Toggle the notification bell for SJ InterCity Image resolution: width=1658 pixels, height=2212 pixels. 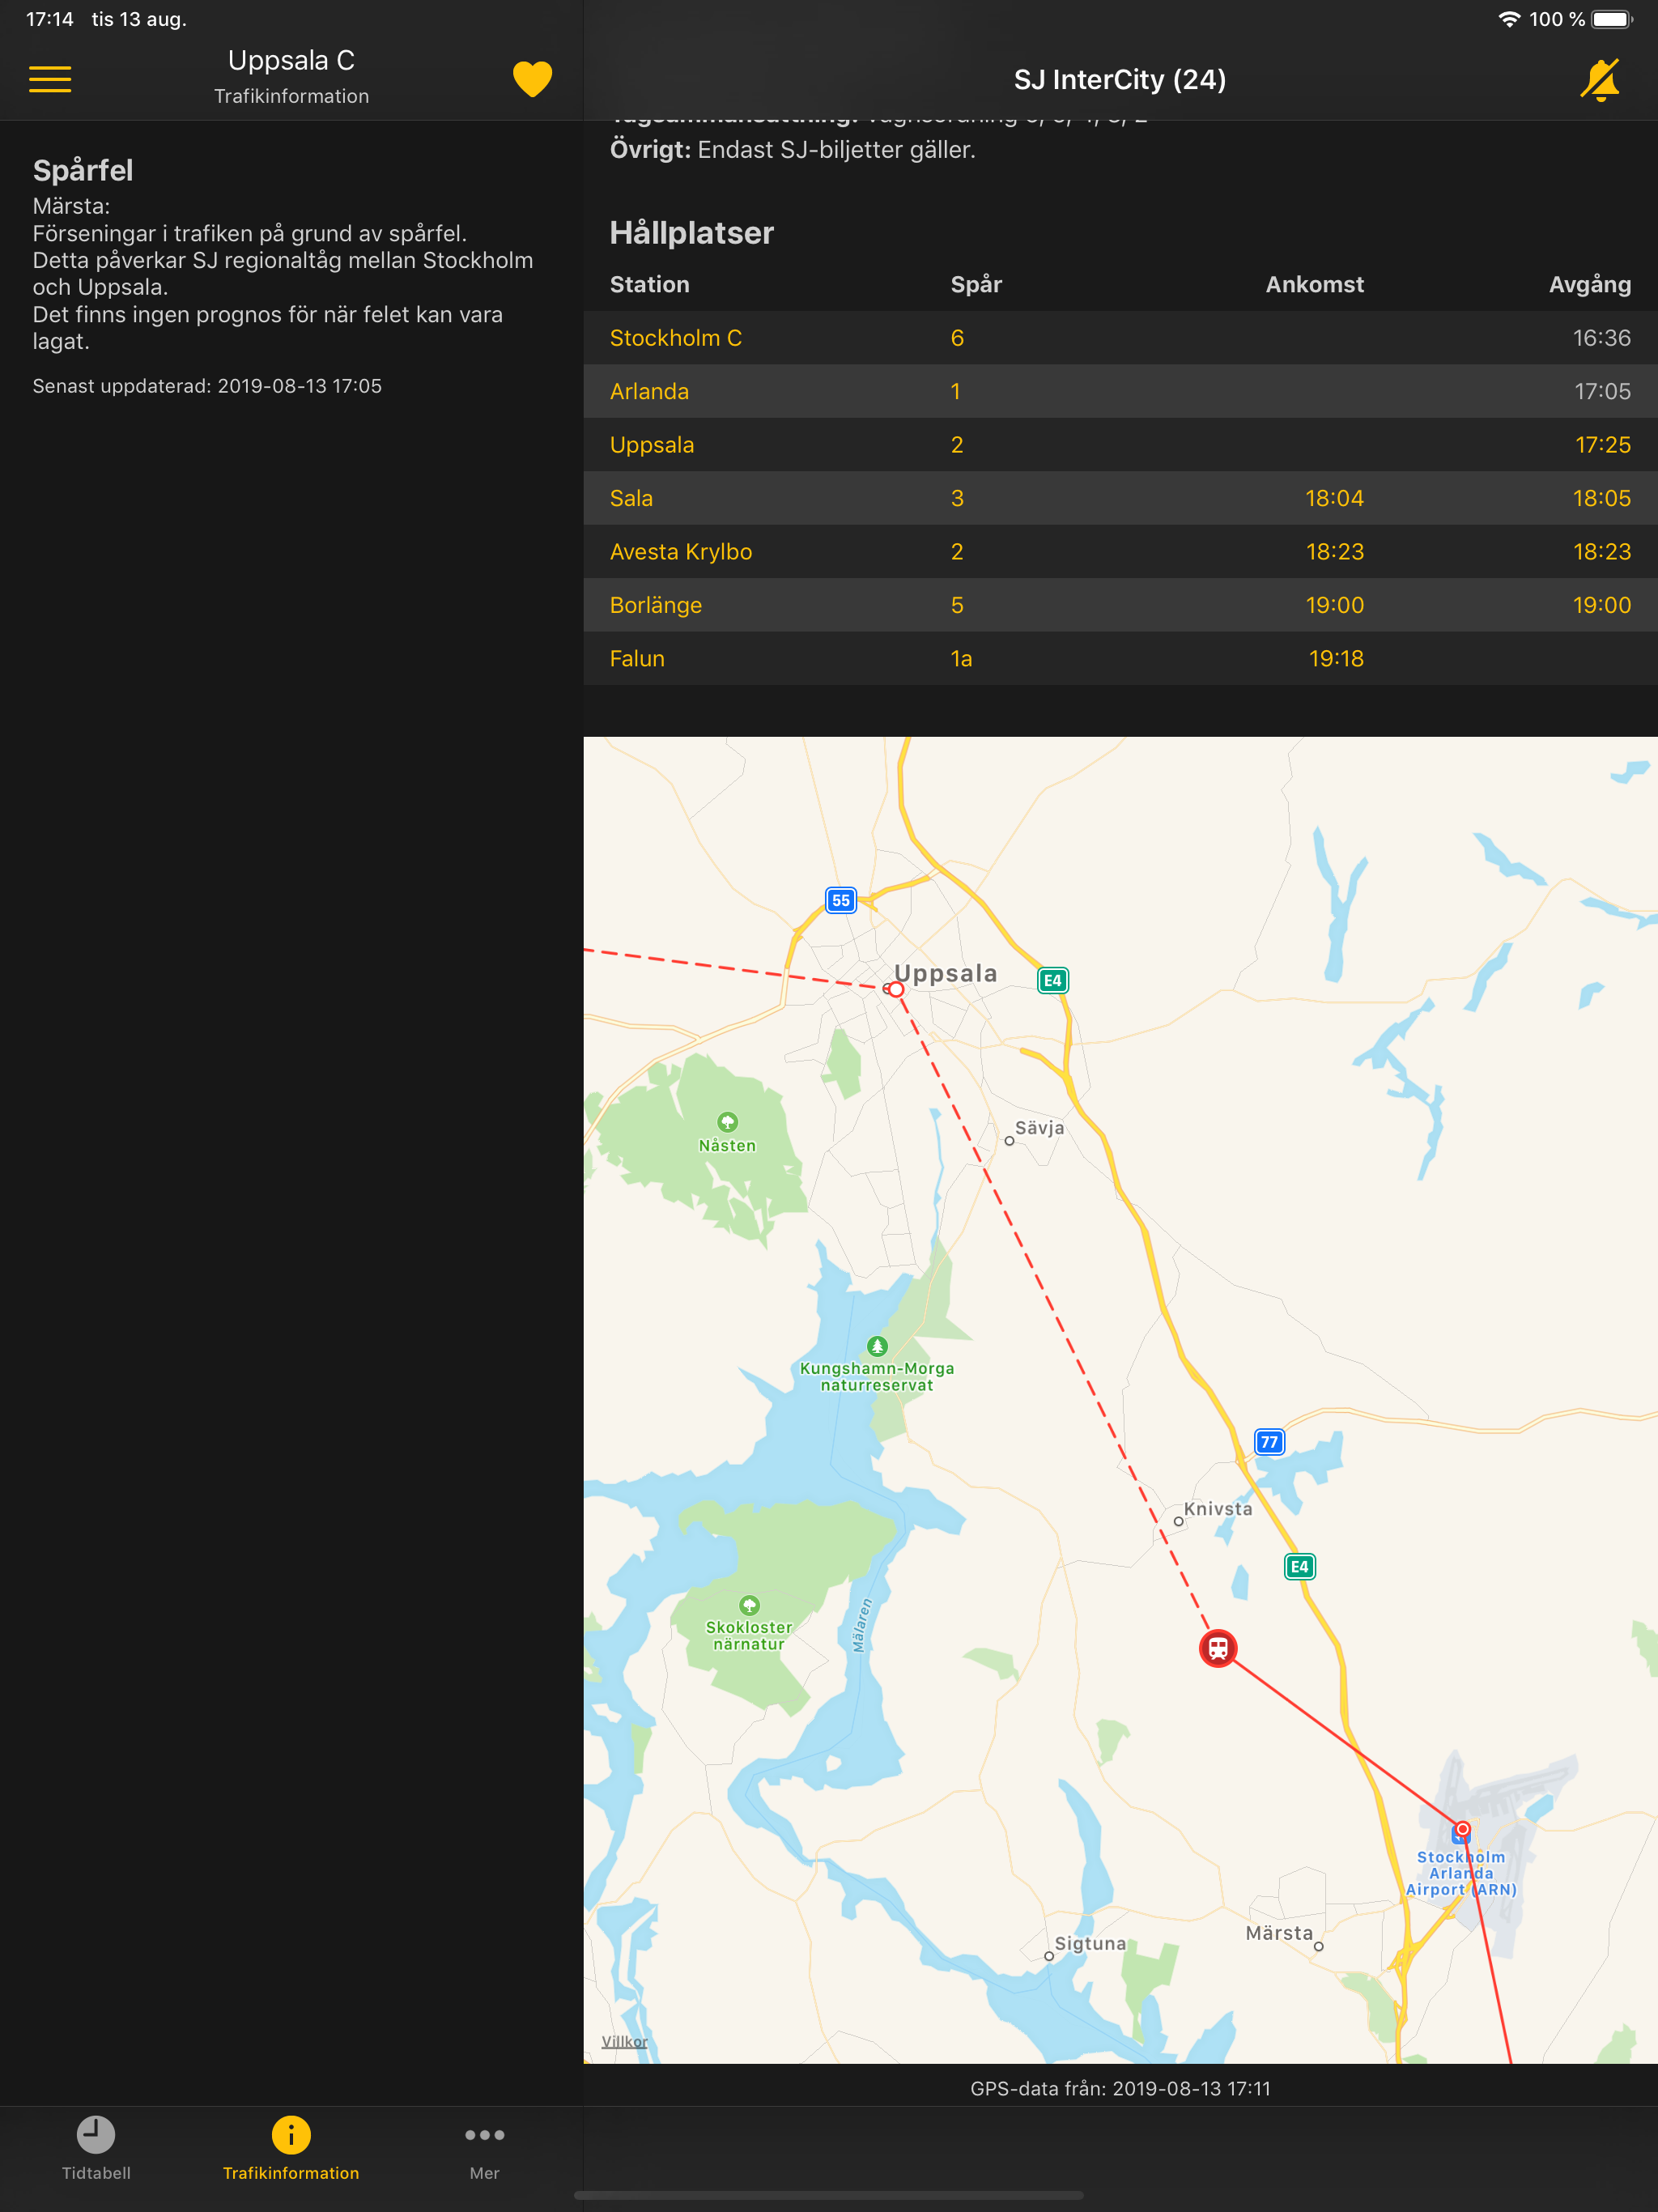(1600, 80)
